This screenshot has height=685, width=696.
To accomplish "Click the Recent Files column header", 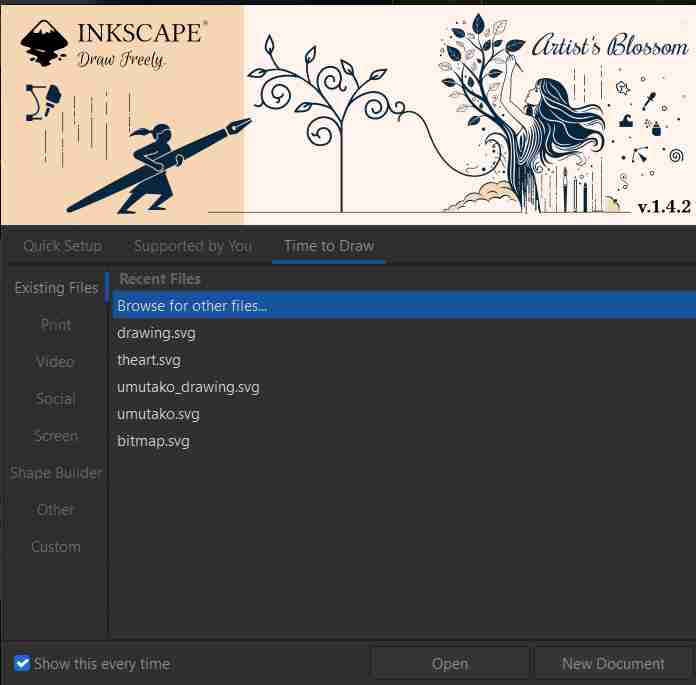I will click(160, 279).
